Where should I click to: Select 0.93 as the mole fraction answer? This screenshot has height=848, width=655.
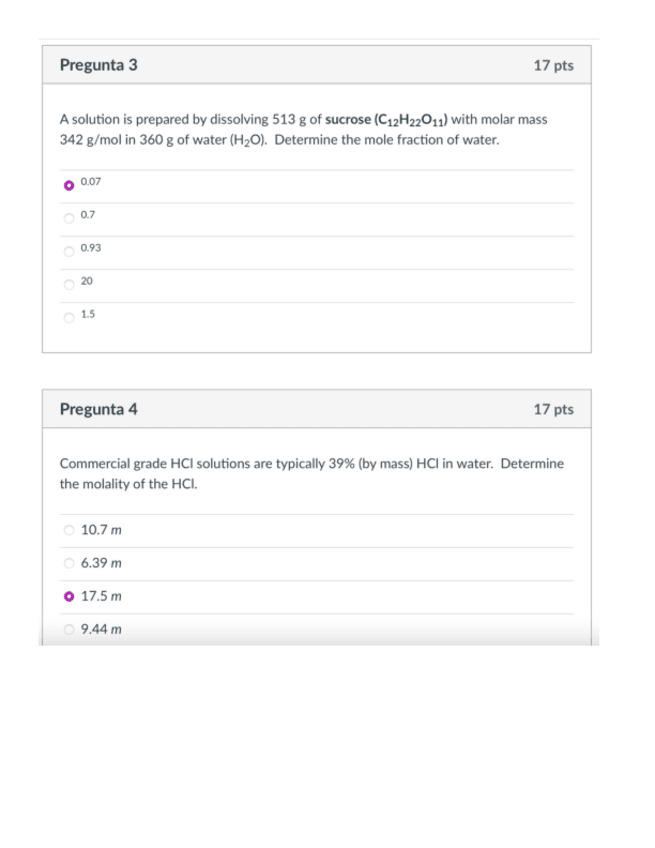tap(68, 250)
